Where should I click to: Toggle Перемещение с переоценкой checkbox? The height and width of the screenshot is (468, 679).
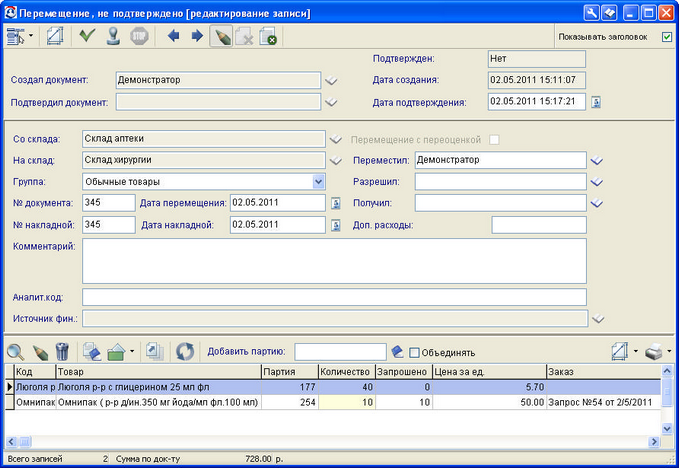[x=494, y=140]
